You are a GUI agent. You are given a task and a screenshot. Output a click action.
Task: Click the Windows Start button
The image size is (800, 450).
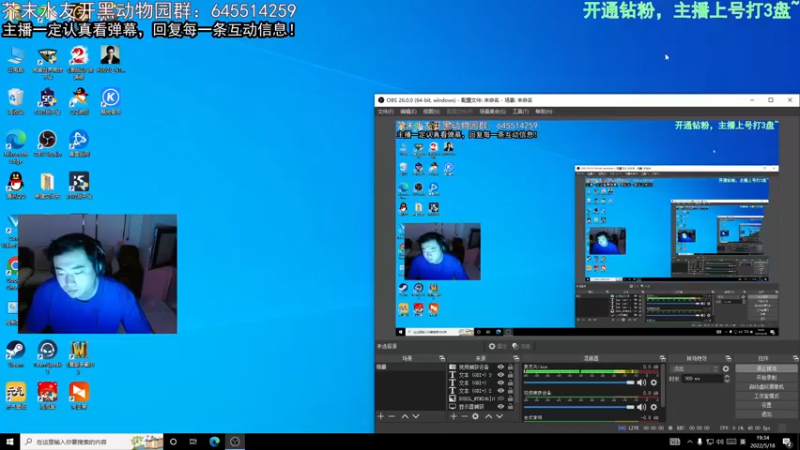[x=10, y=441]
